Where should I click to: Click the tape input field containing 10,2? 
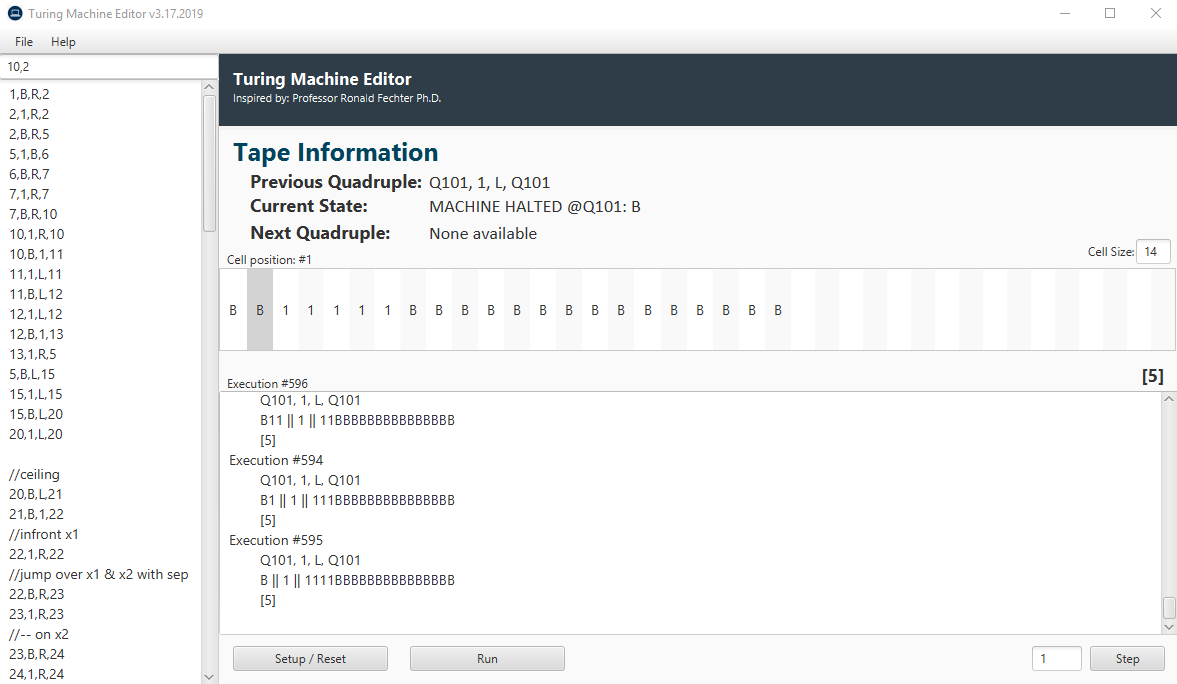pyautogui.click(x=109, y=67)
